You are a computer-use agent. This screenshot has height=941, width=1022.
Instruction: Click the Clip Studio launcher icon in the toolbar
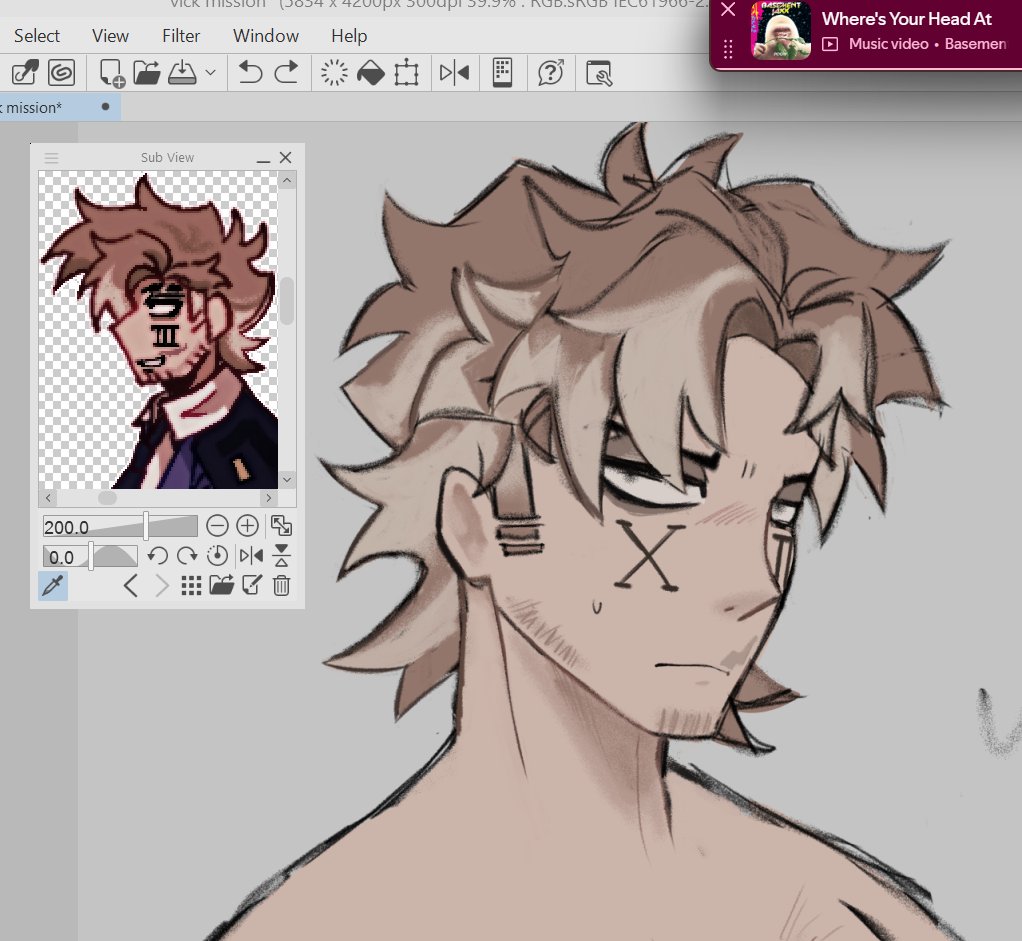pyautogui.click(x=25, y=72)
